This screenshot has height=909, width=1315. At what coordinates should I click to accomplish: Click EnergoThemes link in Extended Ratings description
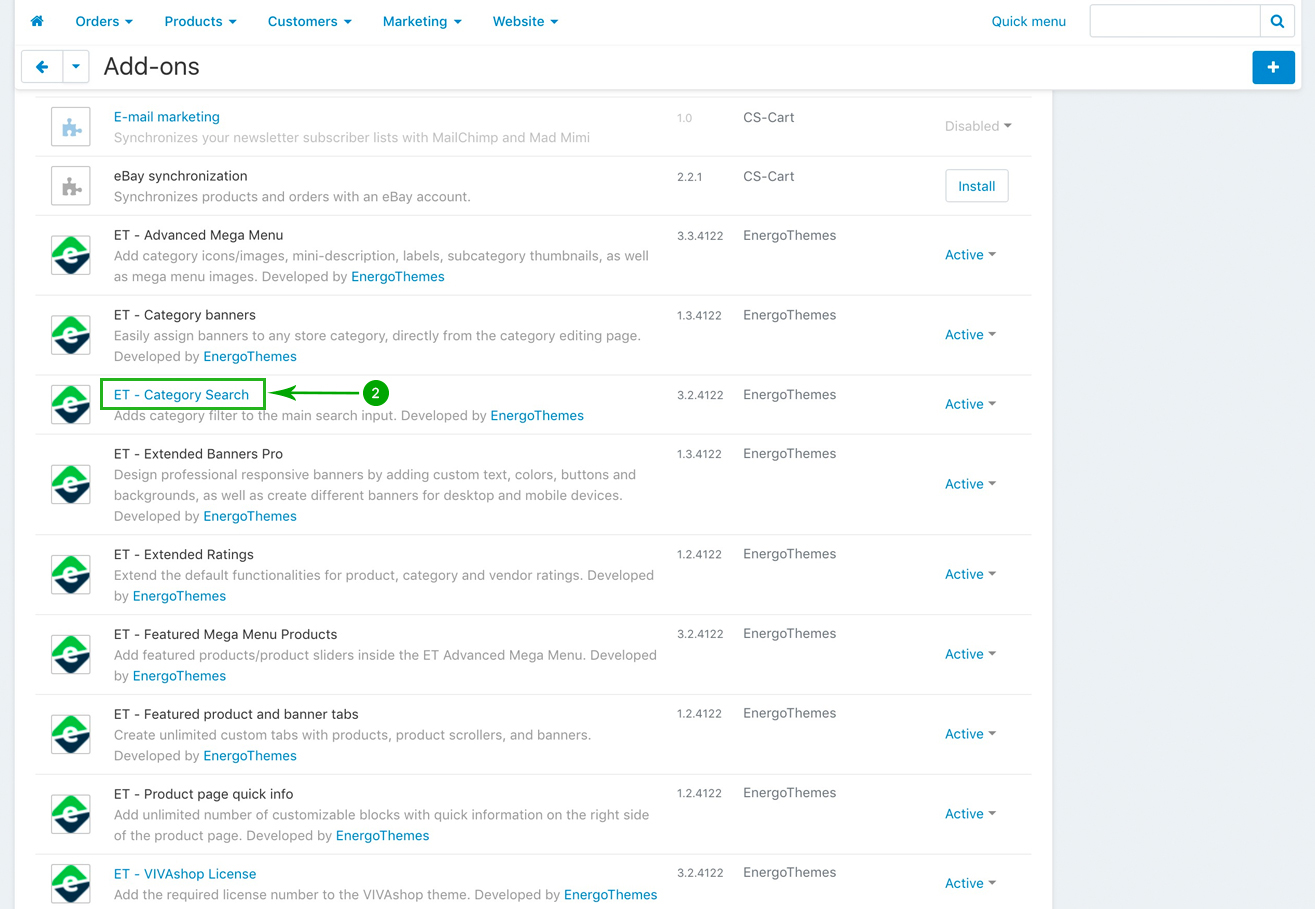pos(179,596)
